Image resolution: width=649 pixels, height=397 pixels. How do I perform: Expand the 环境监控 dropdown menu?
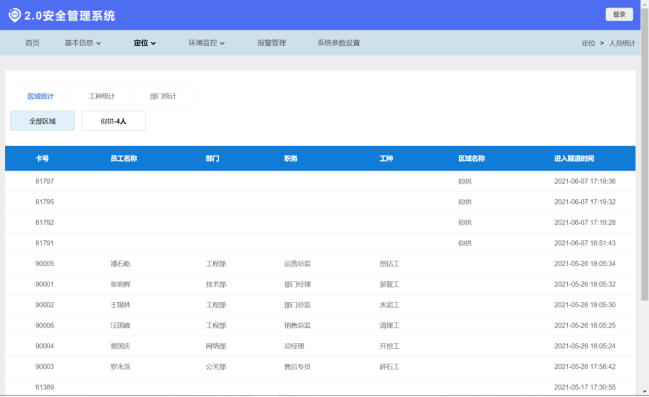[207, 43]
